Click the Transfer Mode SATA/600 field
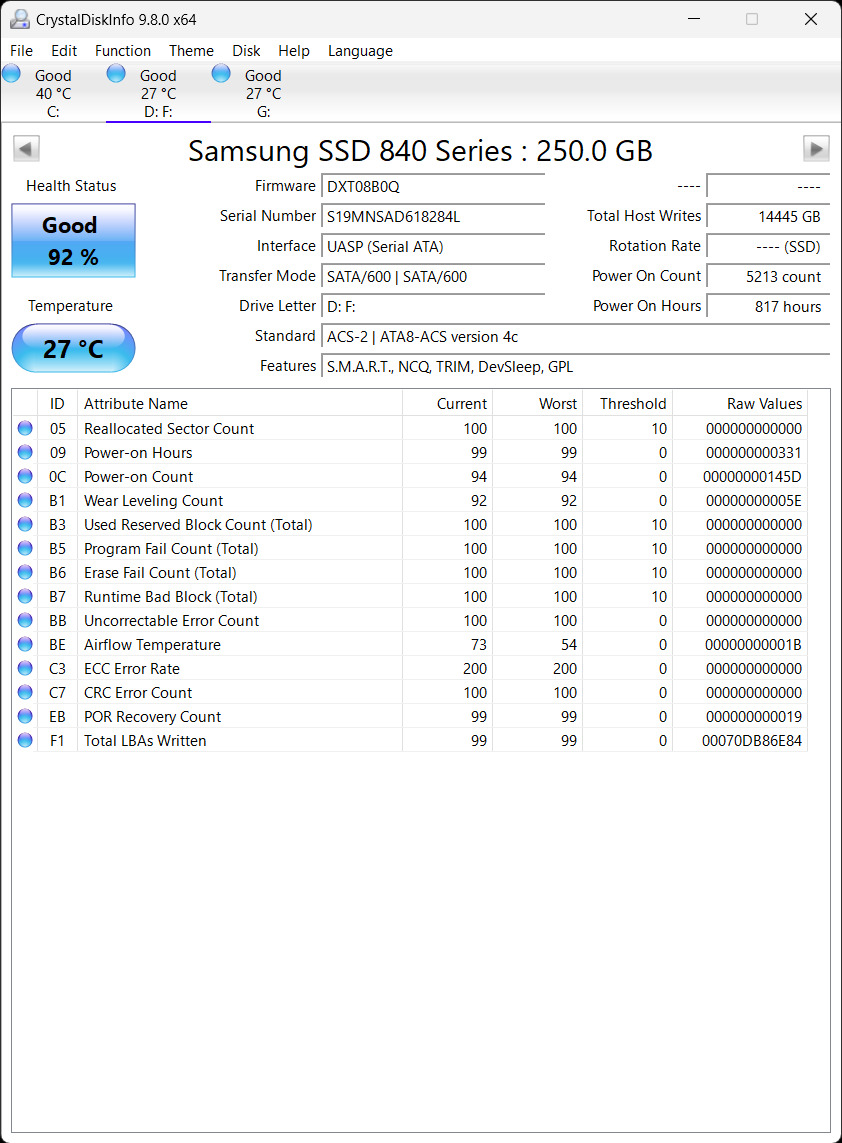The image size is (842, 1143). coord(433,276)
